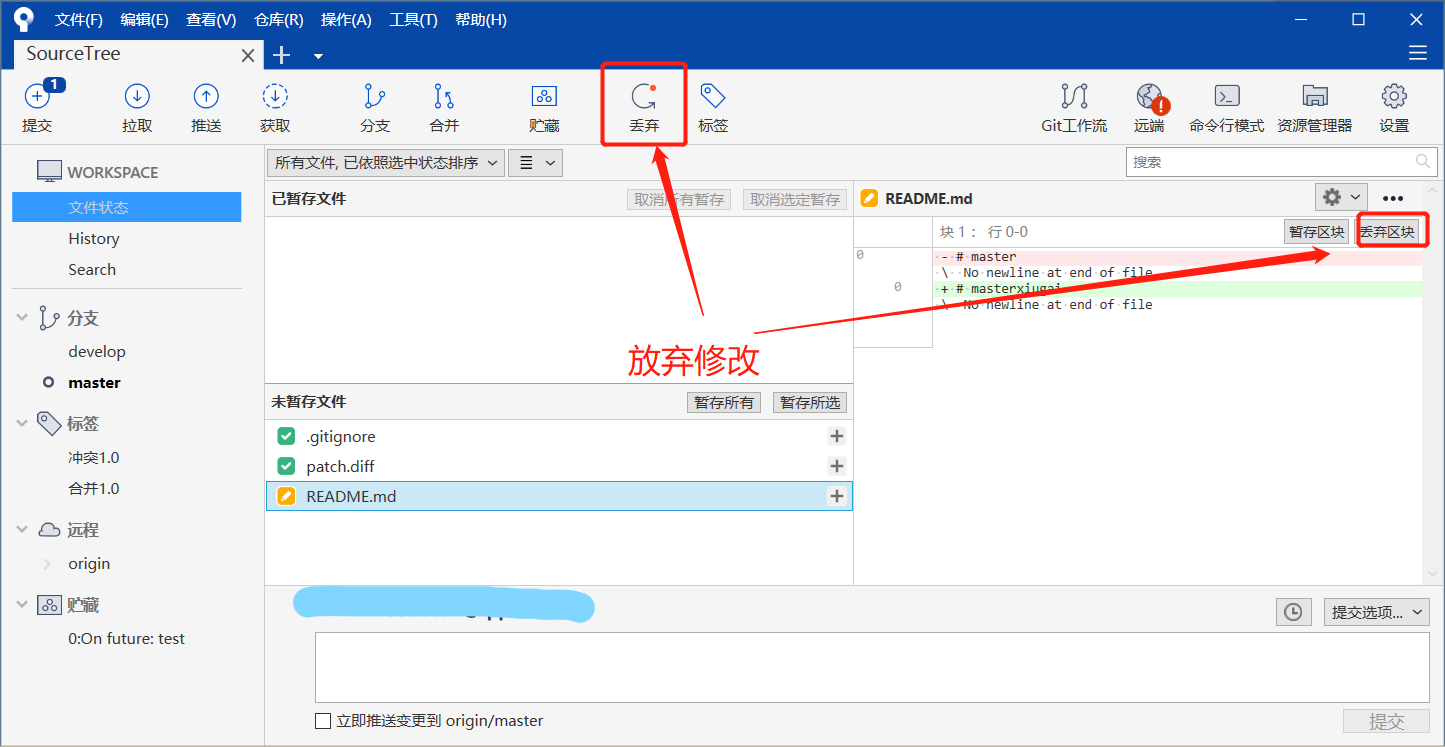Open the 帮助(H) menu
The height and width of the screenshot is (747, 1445).
coord(481,20)
